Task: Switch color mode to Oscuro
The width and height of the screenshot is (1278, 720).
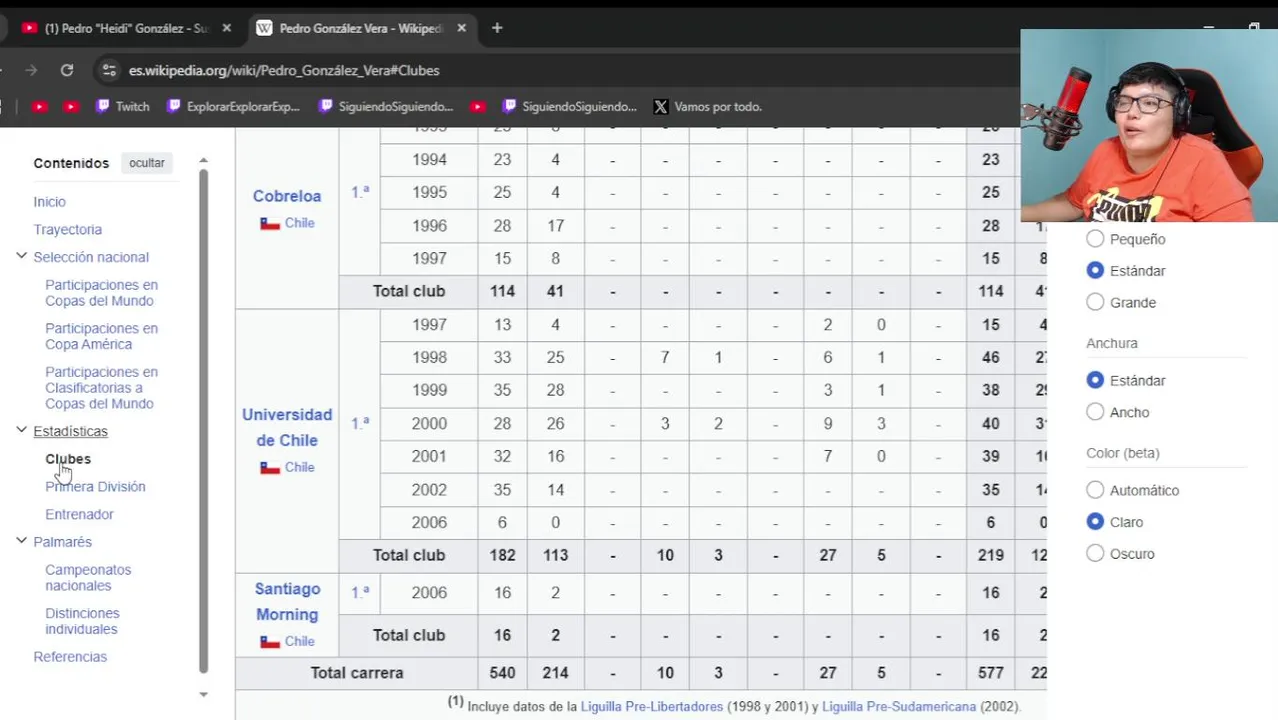Action: 1095,554
